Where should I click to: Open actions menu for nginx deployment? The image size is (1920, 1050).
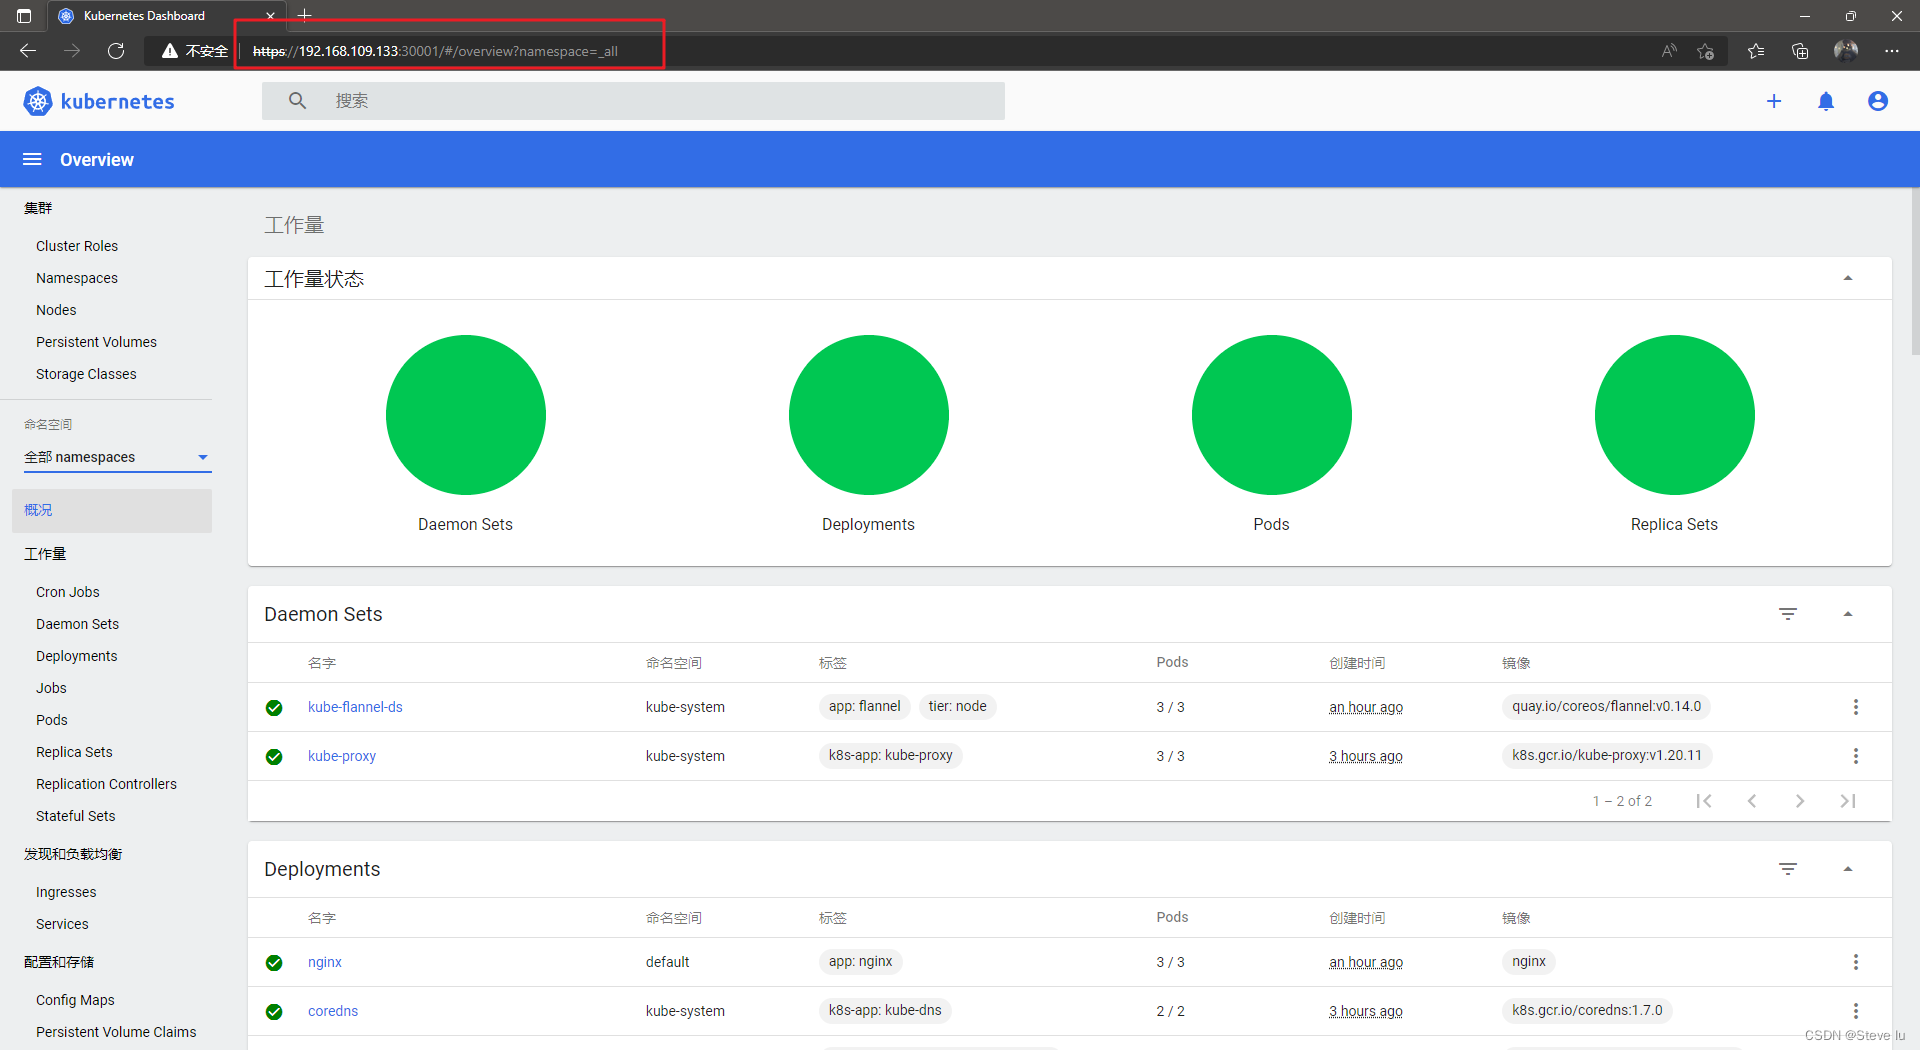1856,962
